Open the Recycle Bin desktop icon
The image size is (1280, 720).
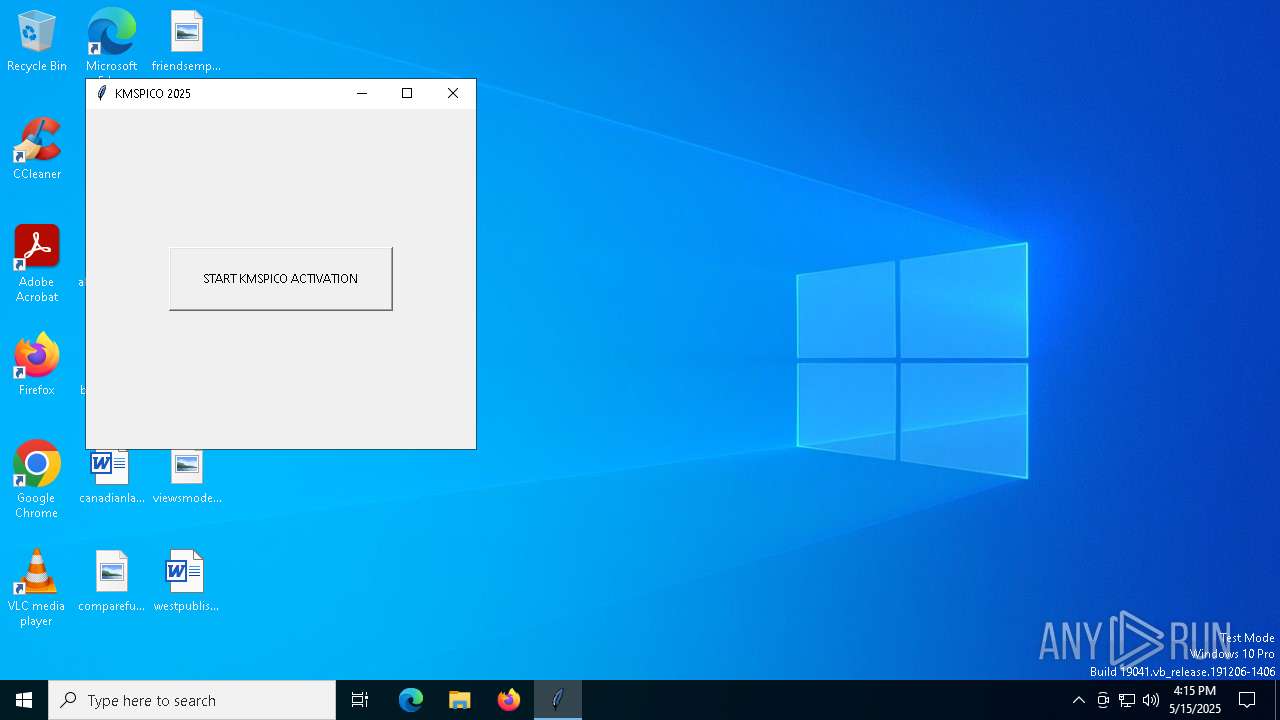(x=37, y=42)
